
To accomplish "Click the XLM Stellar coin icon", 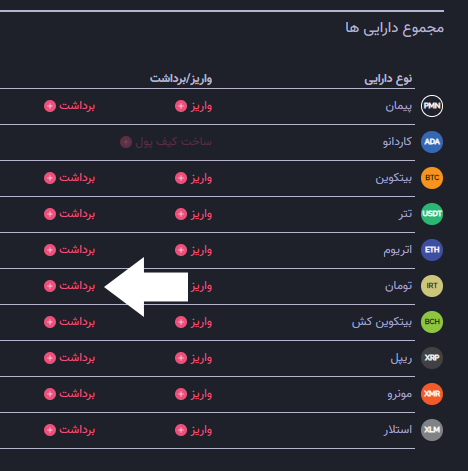I will pos(432,430).
